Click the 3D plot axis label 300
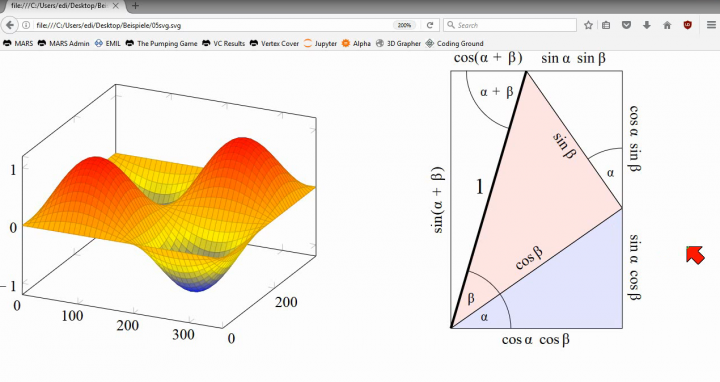720x382 pixels. (x=183, y=335)
